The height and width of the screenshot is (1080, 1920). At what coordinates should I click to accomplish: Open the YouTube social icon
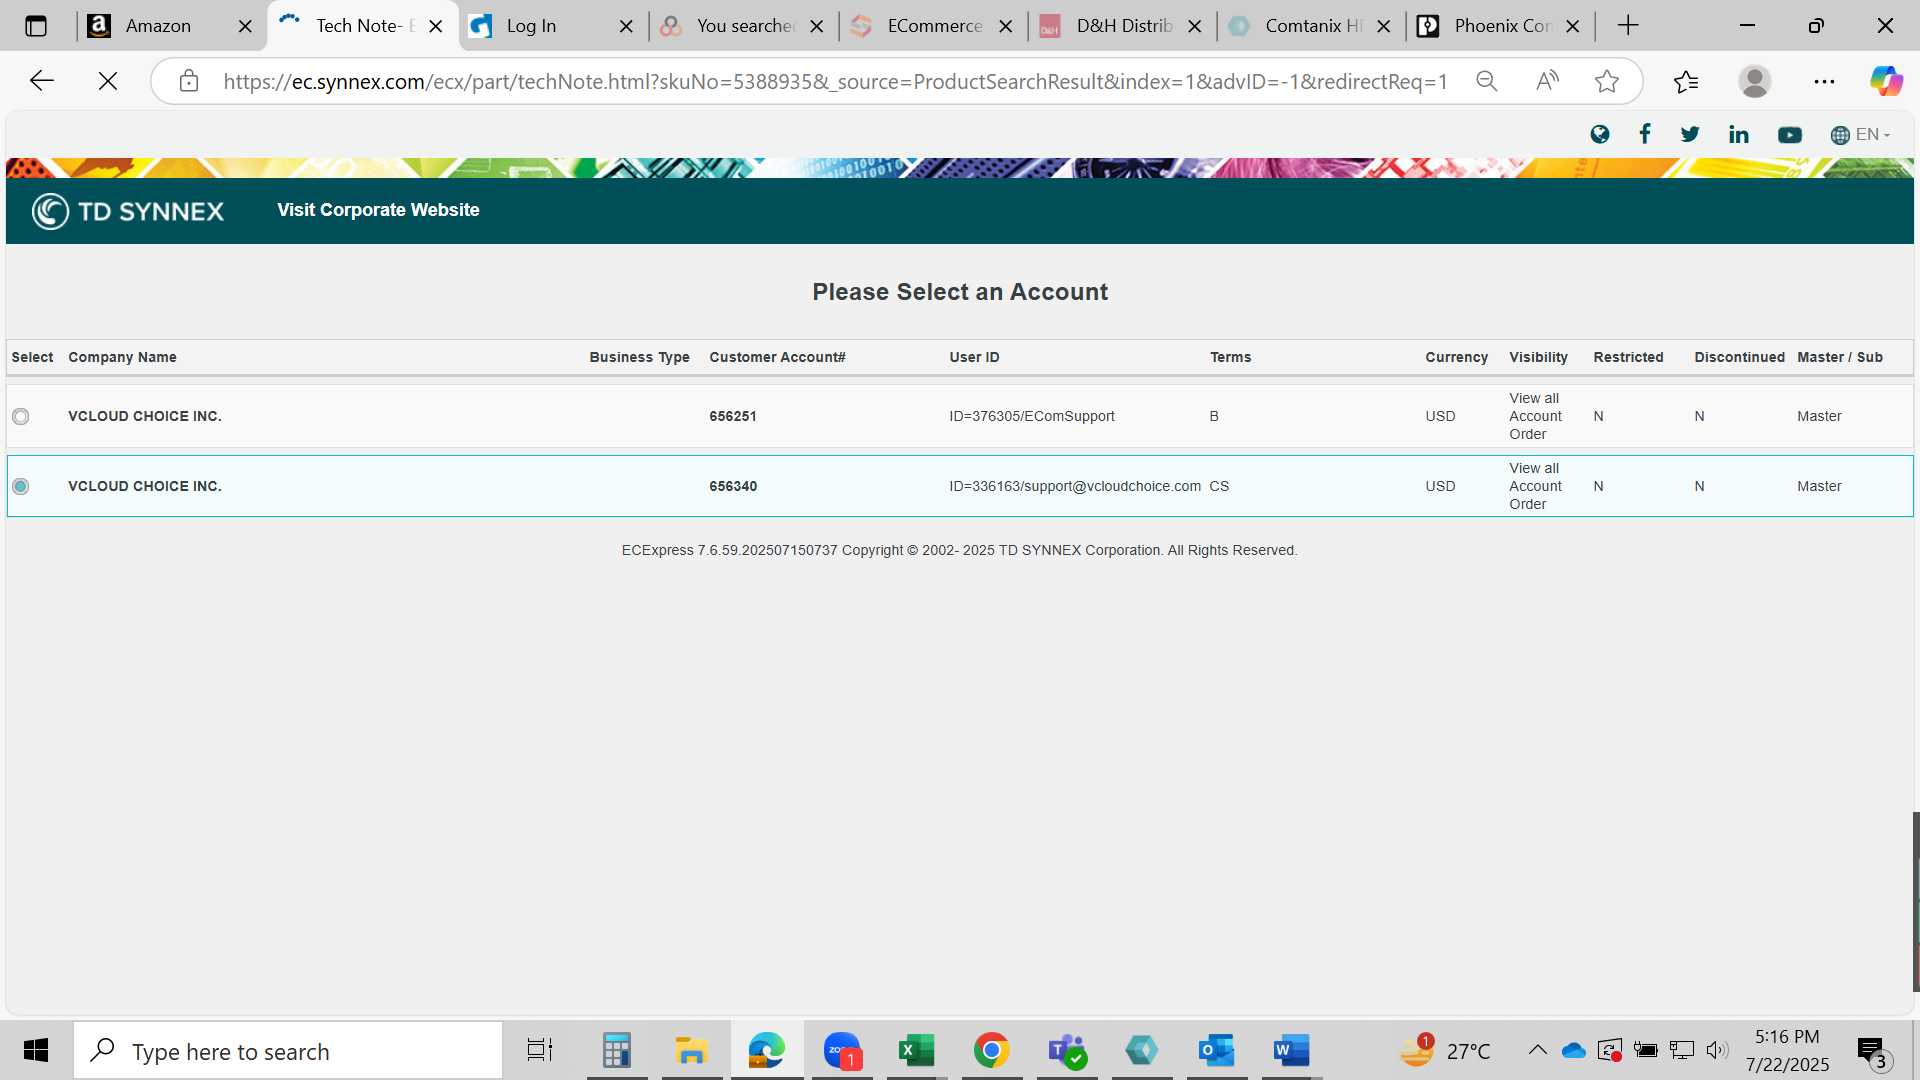point(1790,134)
